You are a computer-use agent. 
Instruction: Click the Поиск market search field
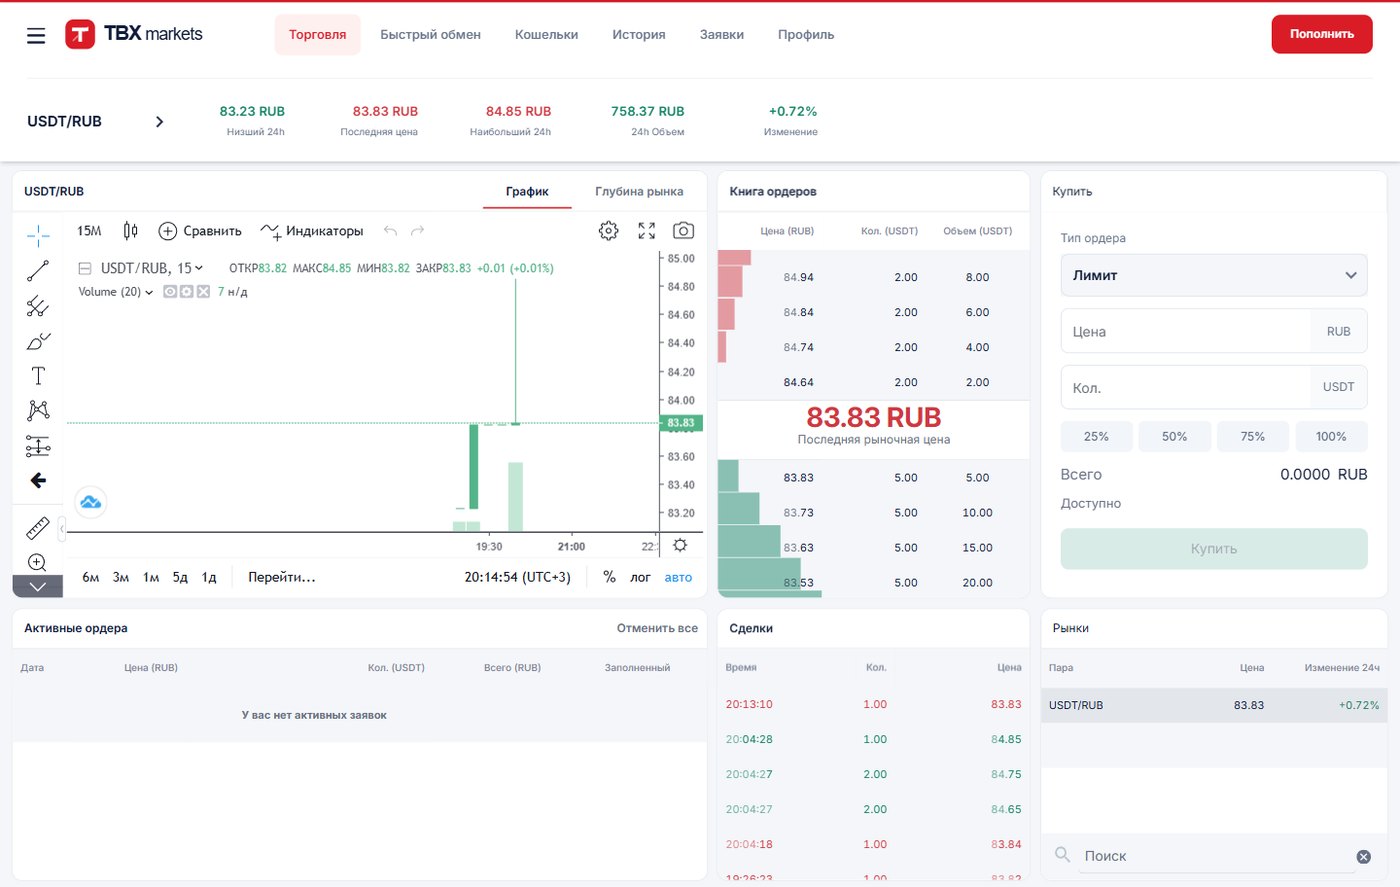[1215, 856]
